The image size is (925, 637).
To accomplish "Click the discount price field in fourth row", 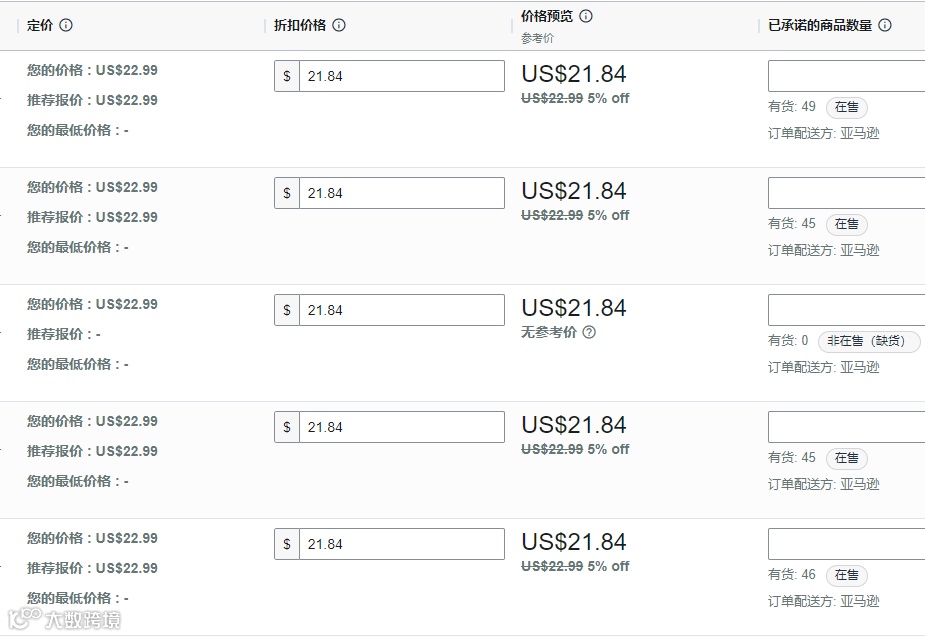I will [401, 427].
